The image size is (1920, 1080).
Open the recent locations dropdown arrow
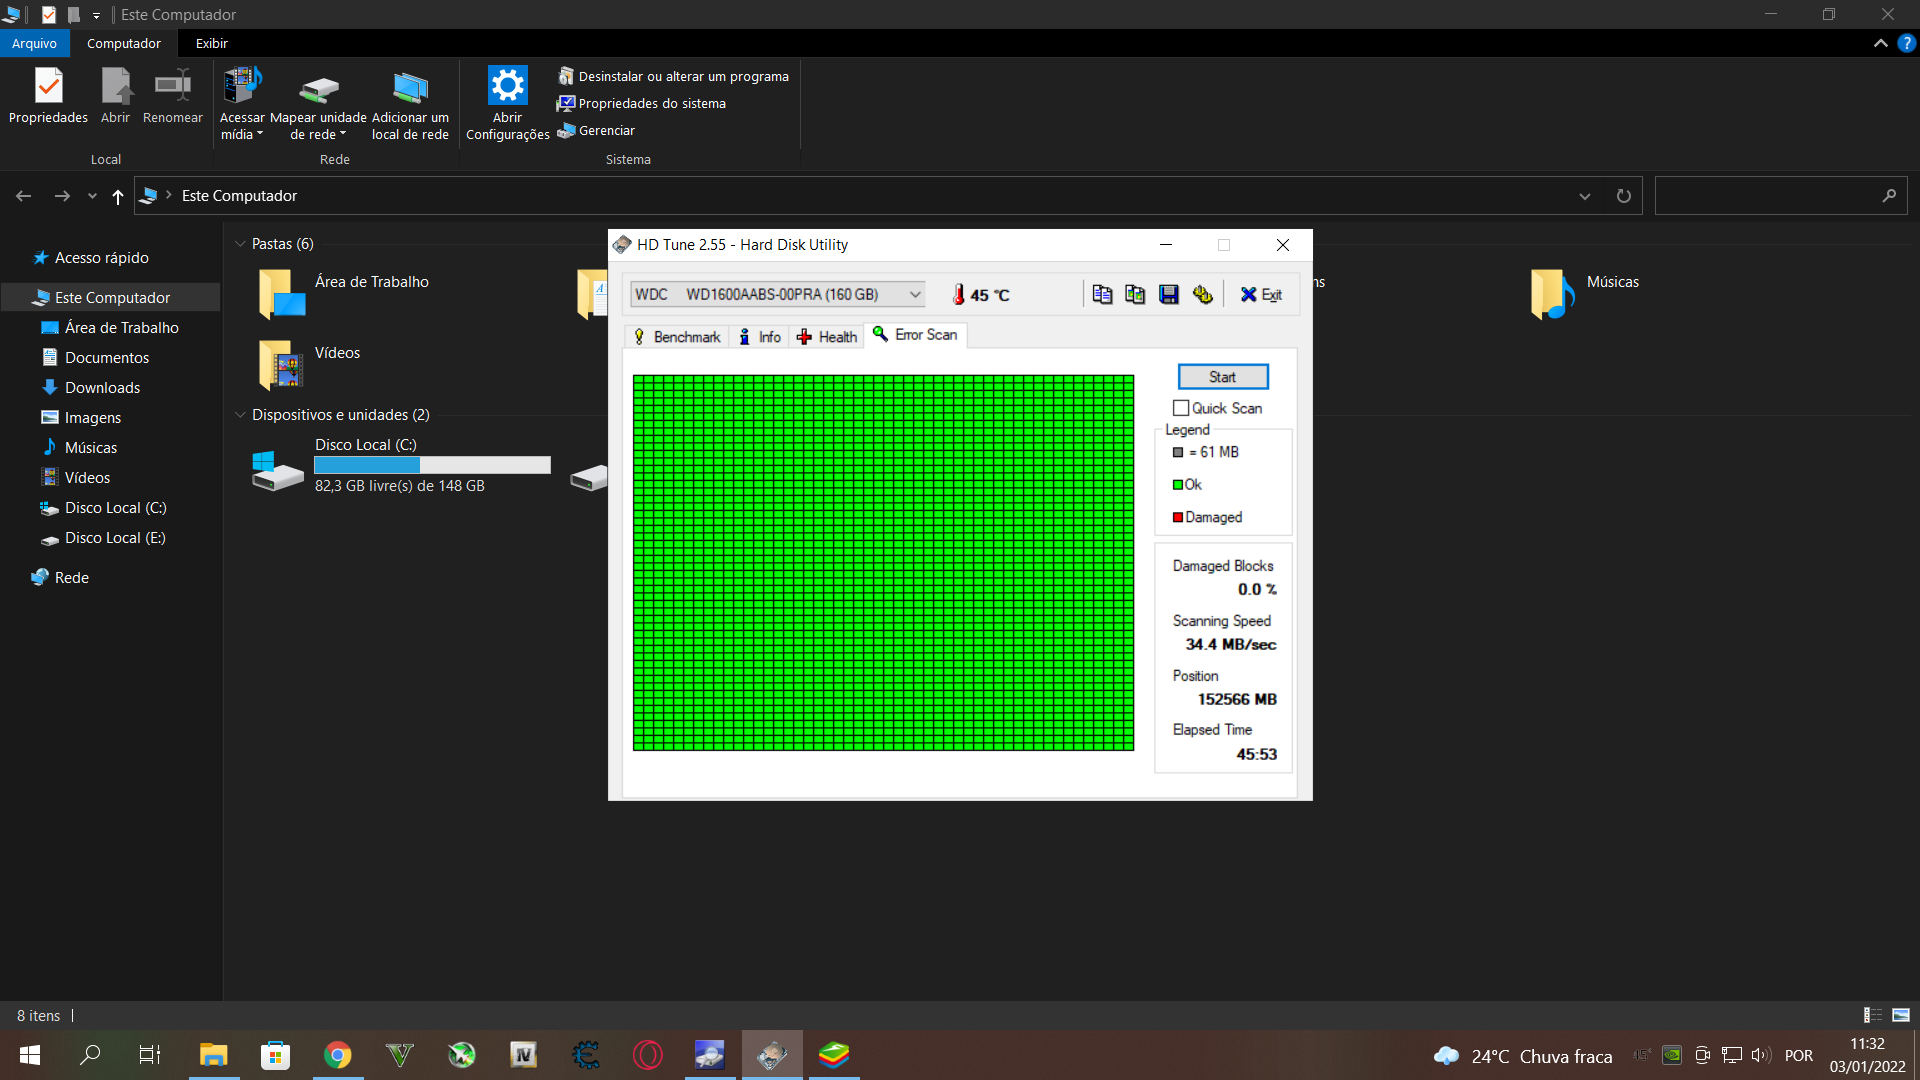point(92,196)
